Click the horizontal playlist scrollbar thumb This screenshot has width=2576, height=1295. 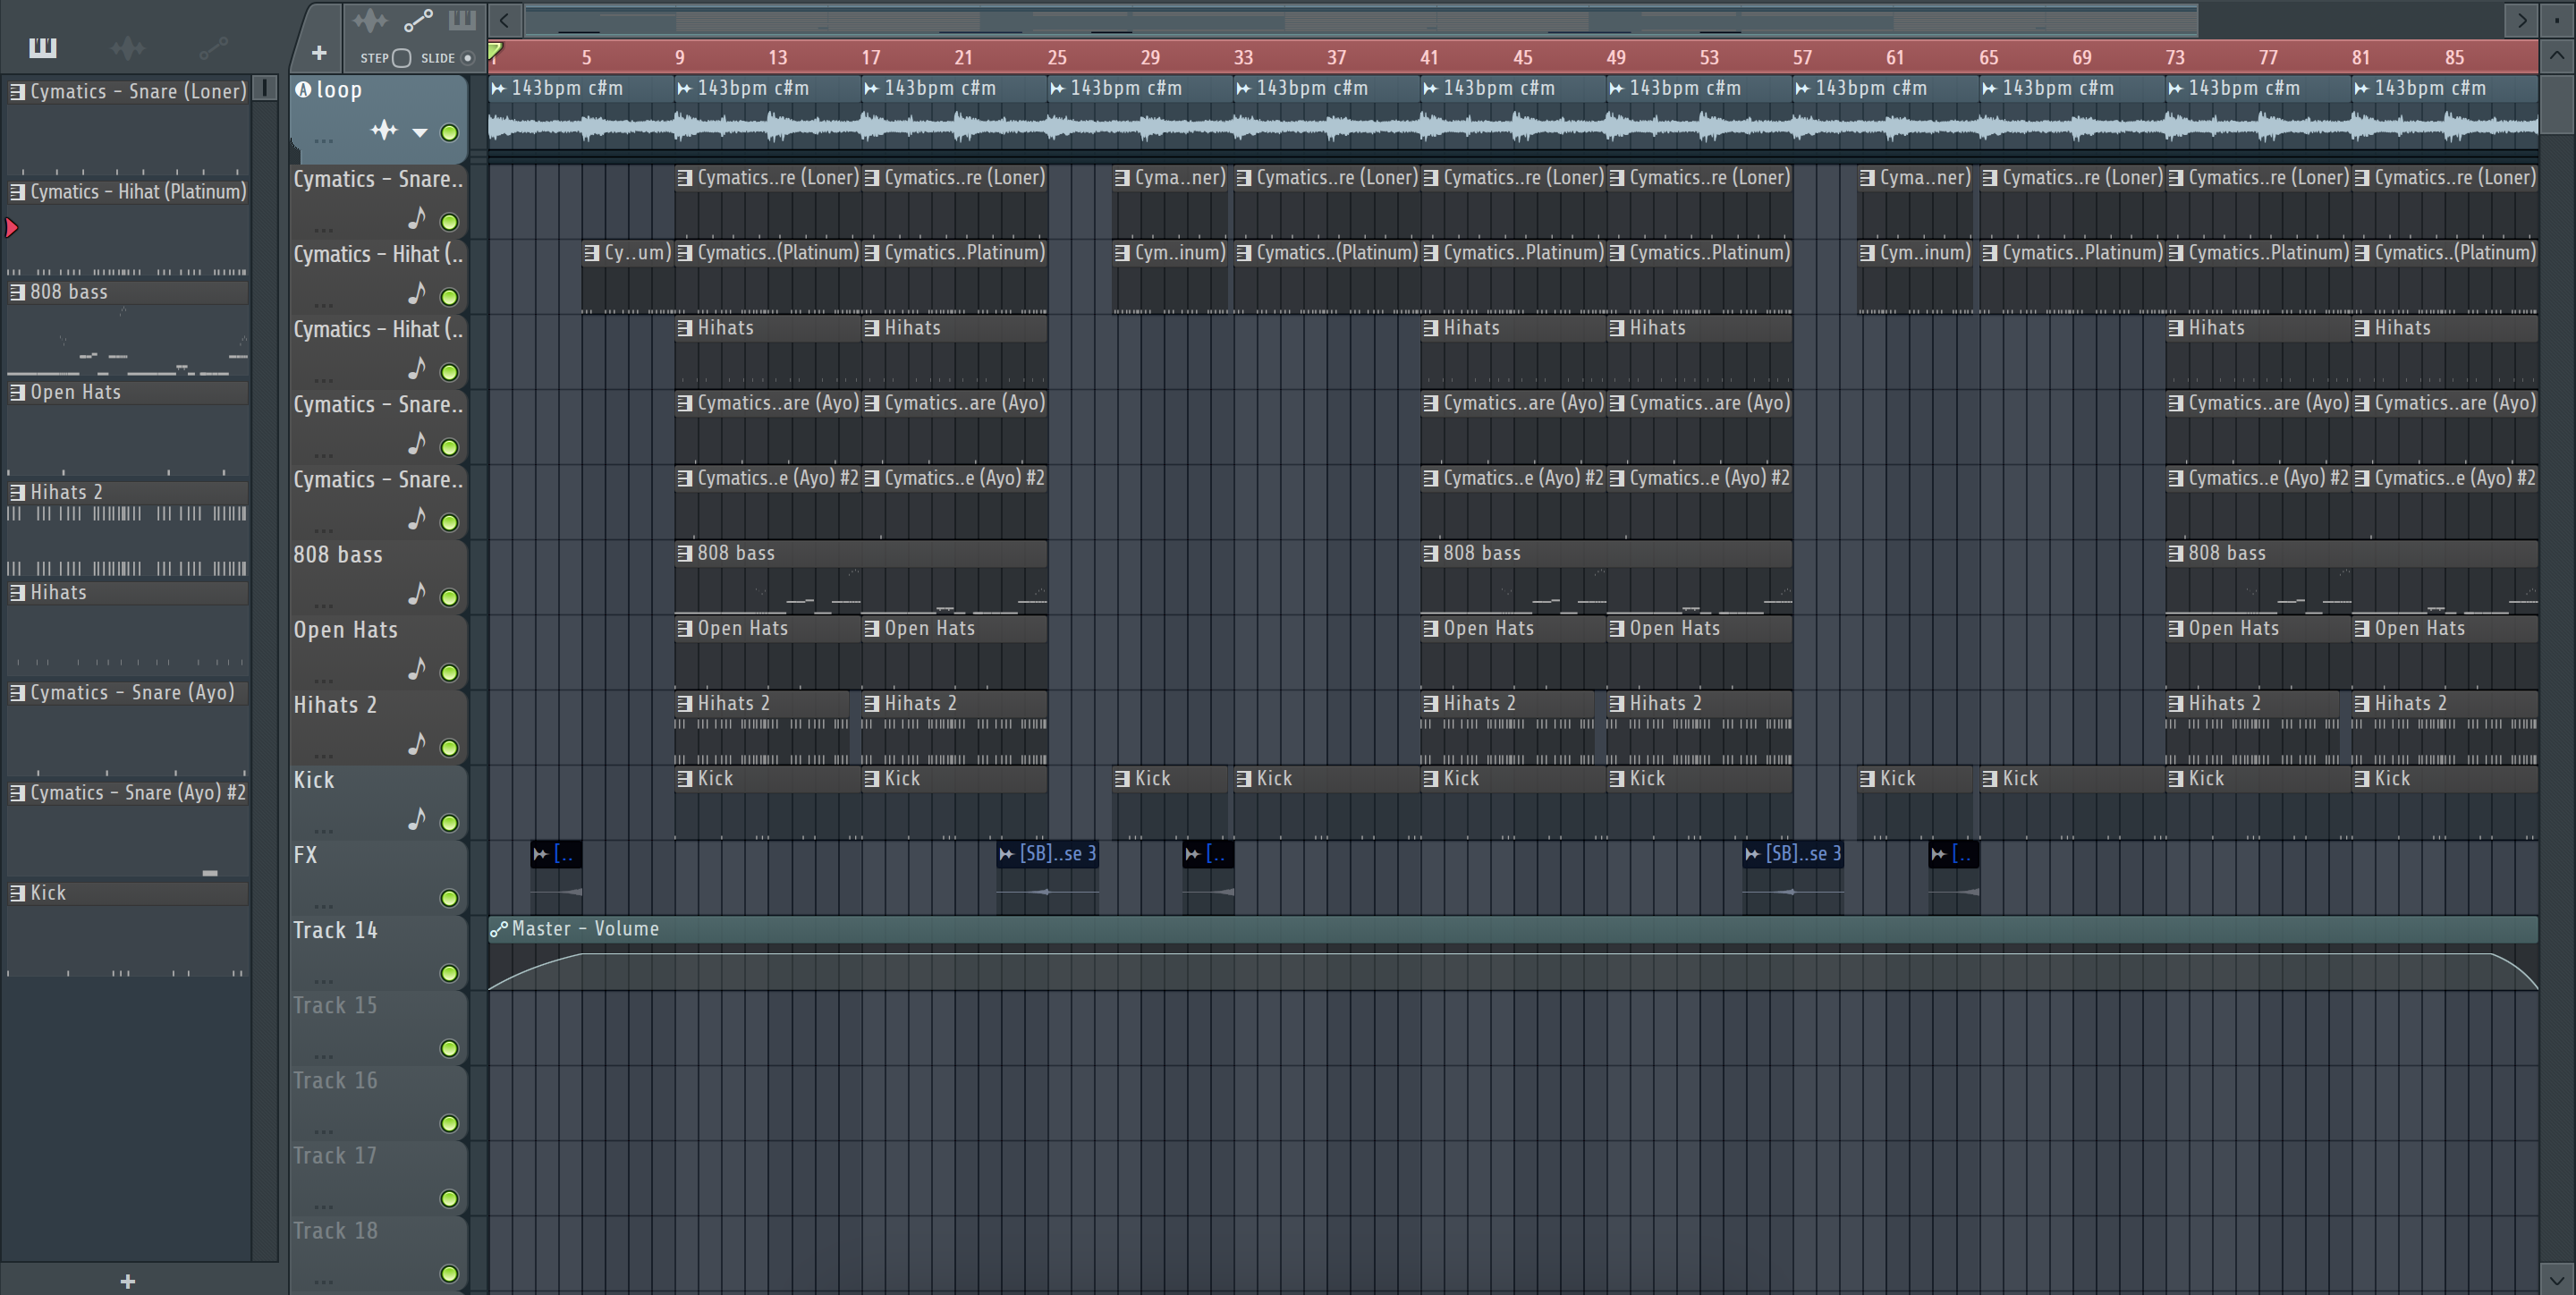click(x=1361, y=19)
